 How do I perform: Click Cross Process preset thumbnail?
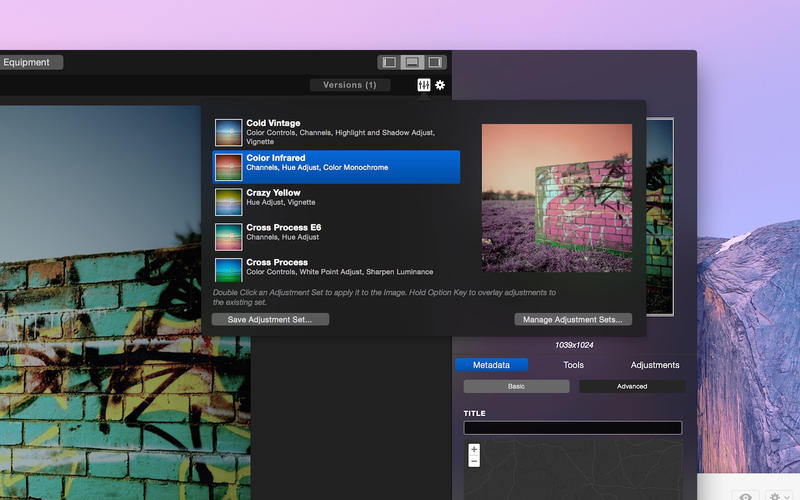(228, 270)
